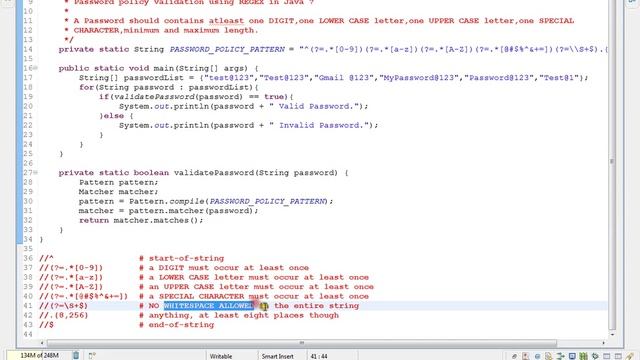Click the else keyword on line 21
Screen dimensions: 640x360
(x=113, y=116)
